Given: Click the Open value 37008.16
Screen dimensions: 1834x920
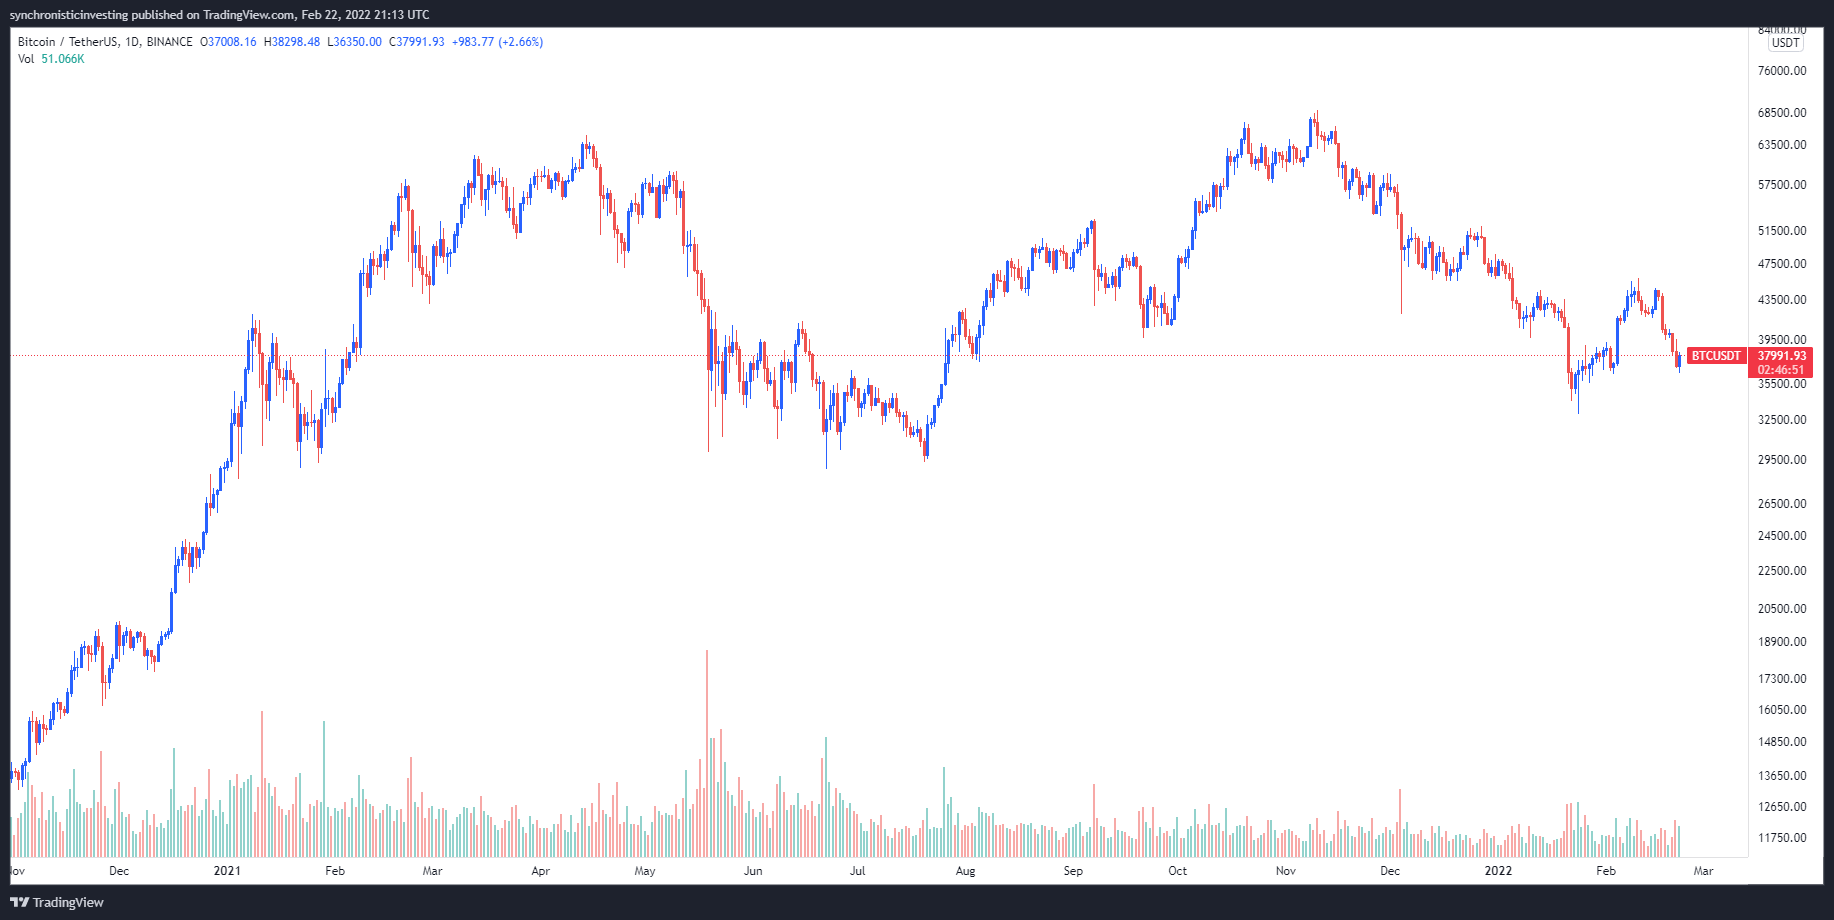Looking at the screenshot, I should 231,42.
